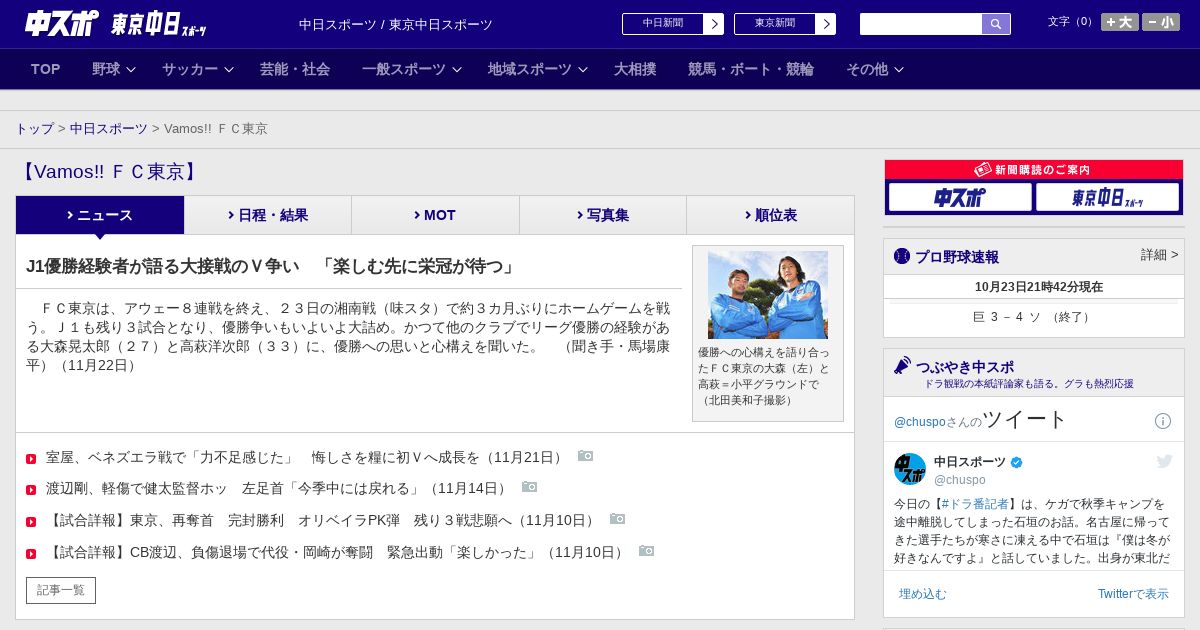Open the 東京新聞 link button
Image resolution: width=1200 pixels, height=630 pixels.
pos(785,24)
